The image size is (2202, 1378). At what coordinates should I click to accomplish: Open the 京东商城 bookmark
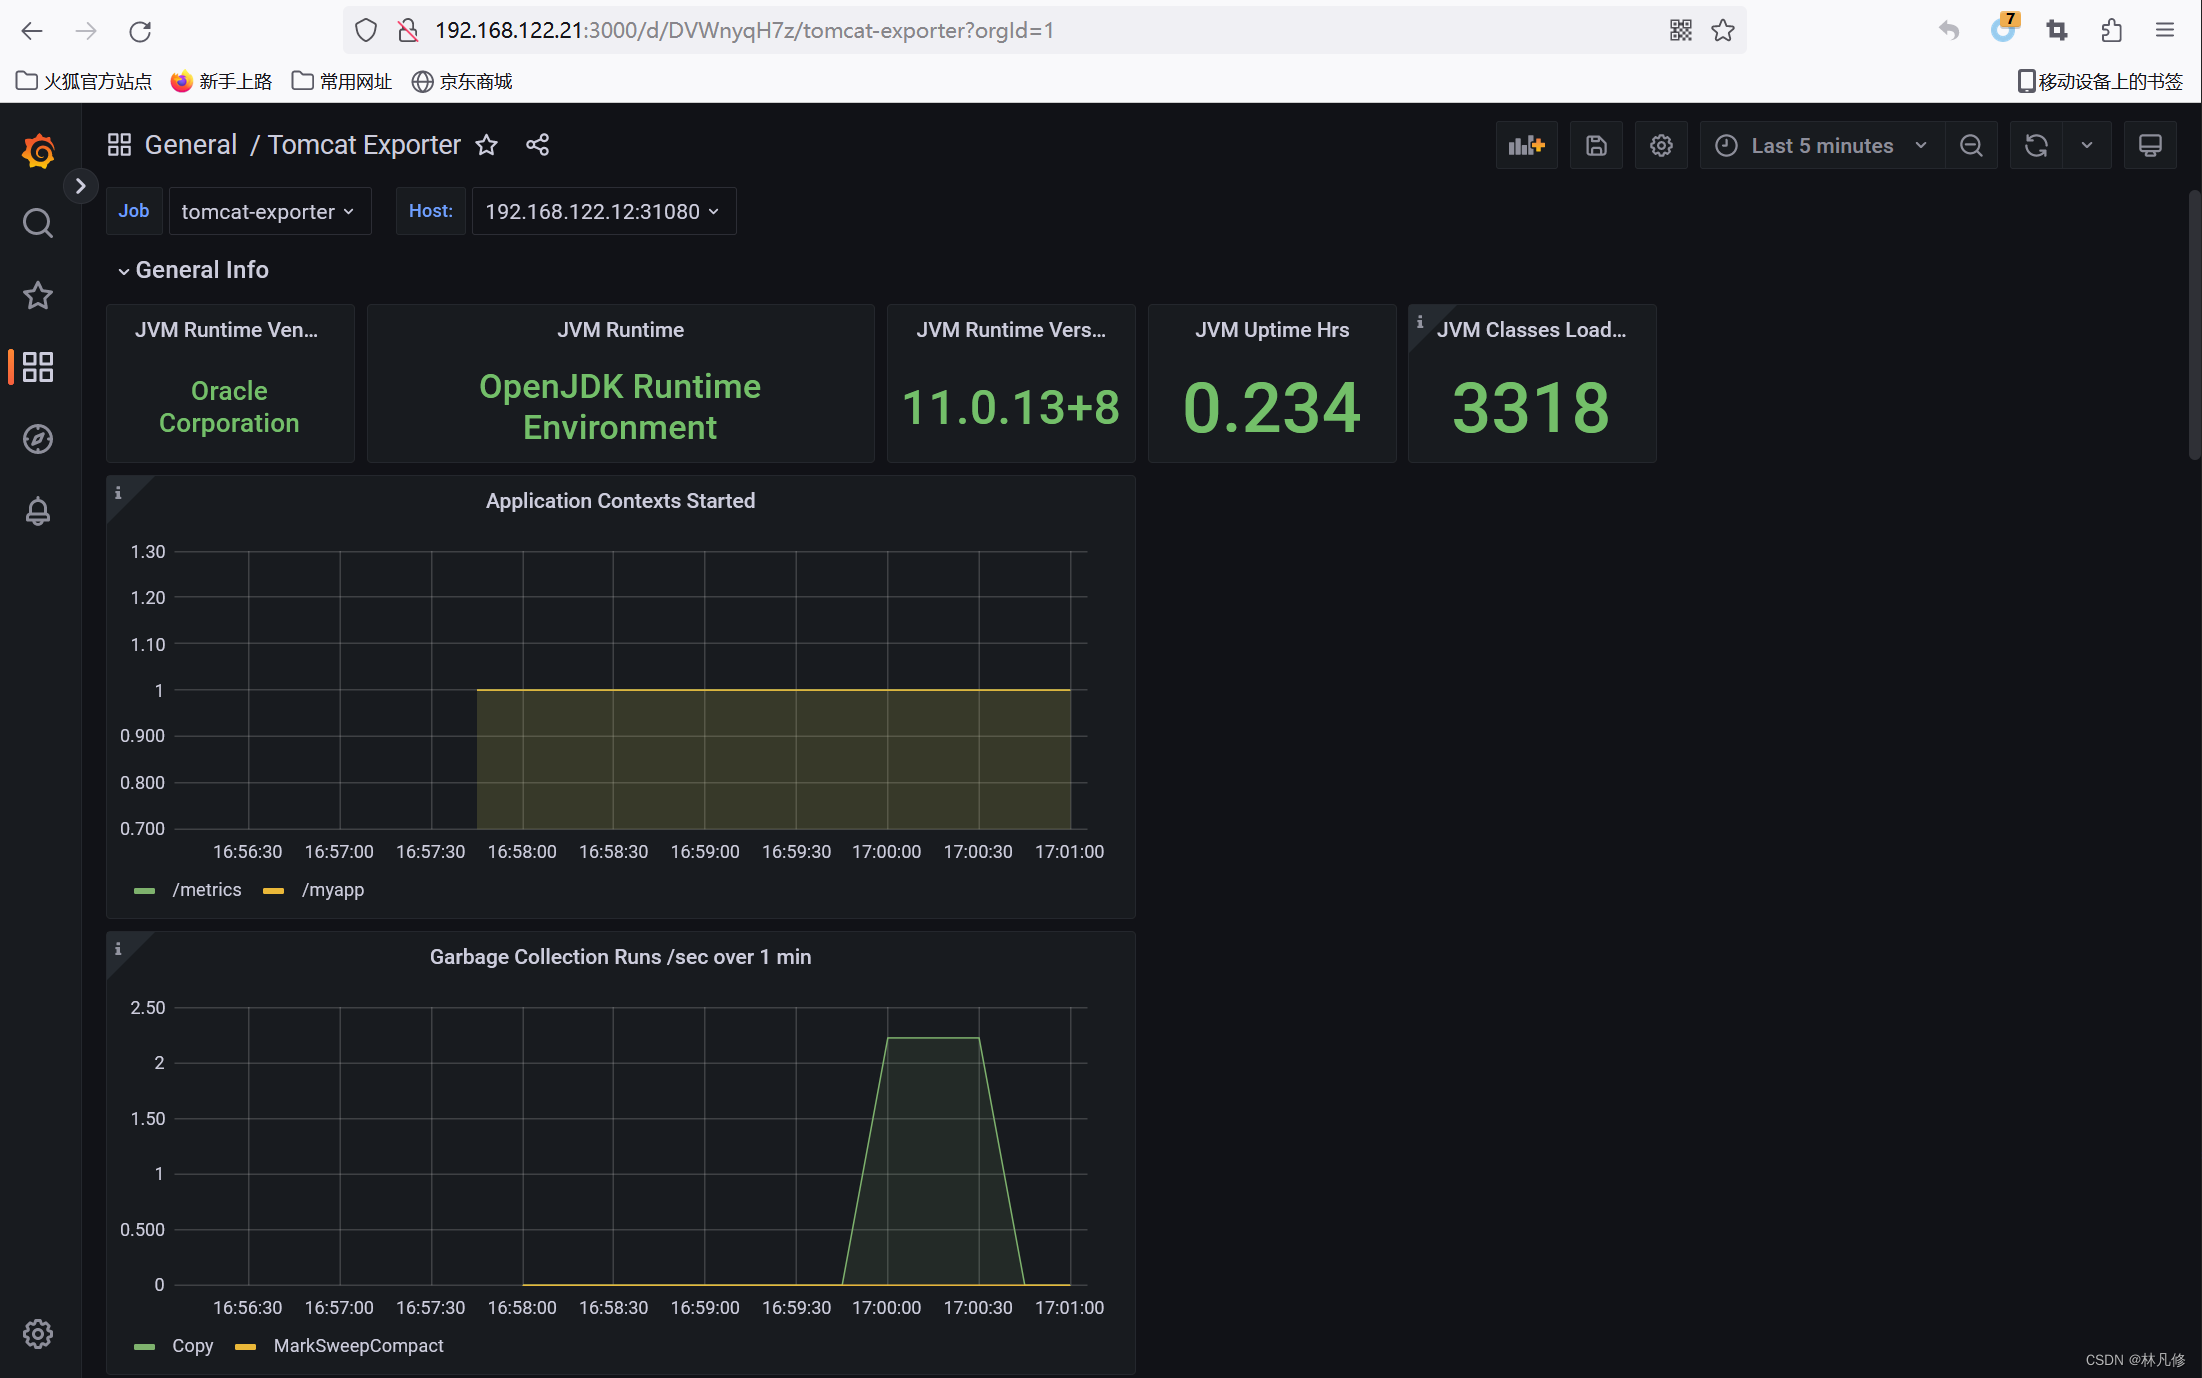click(462, 81)
